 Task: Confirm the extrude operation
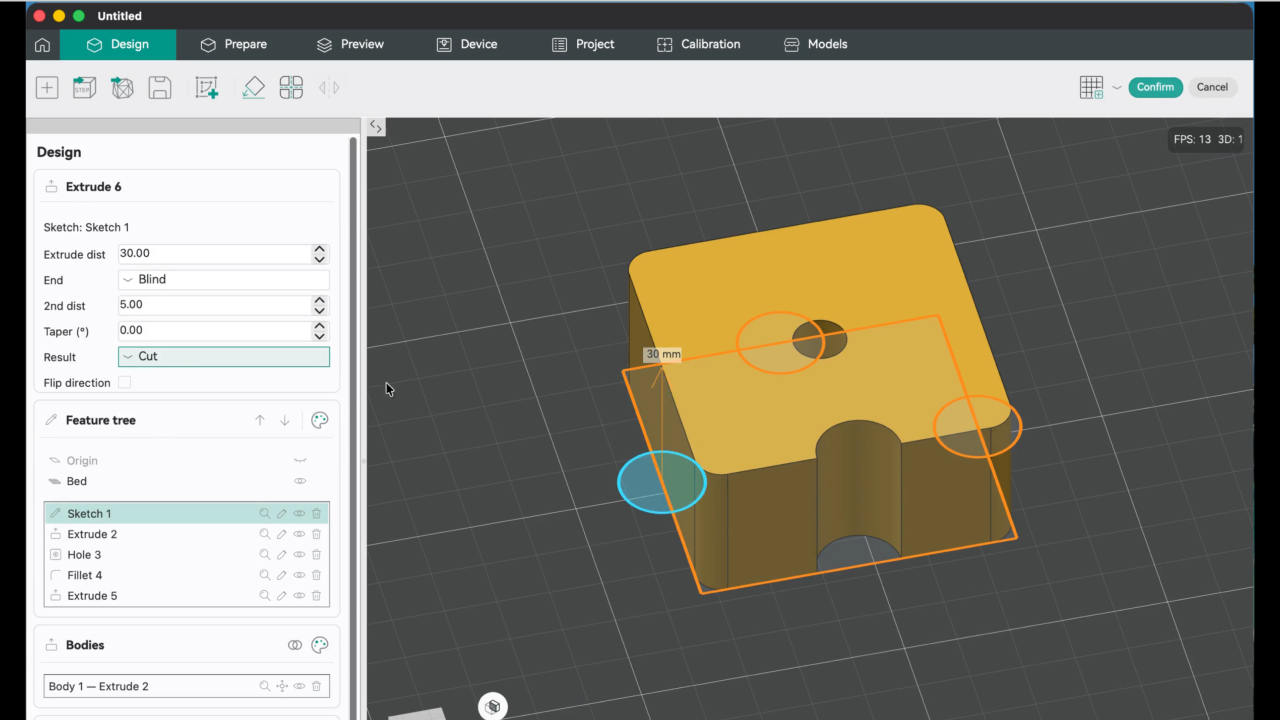click(x=1155, y=87)
